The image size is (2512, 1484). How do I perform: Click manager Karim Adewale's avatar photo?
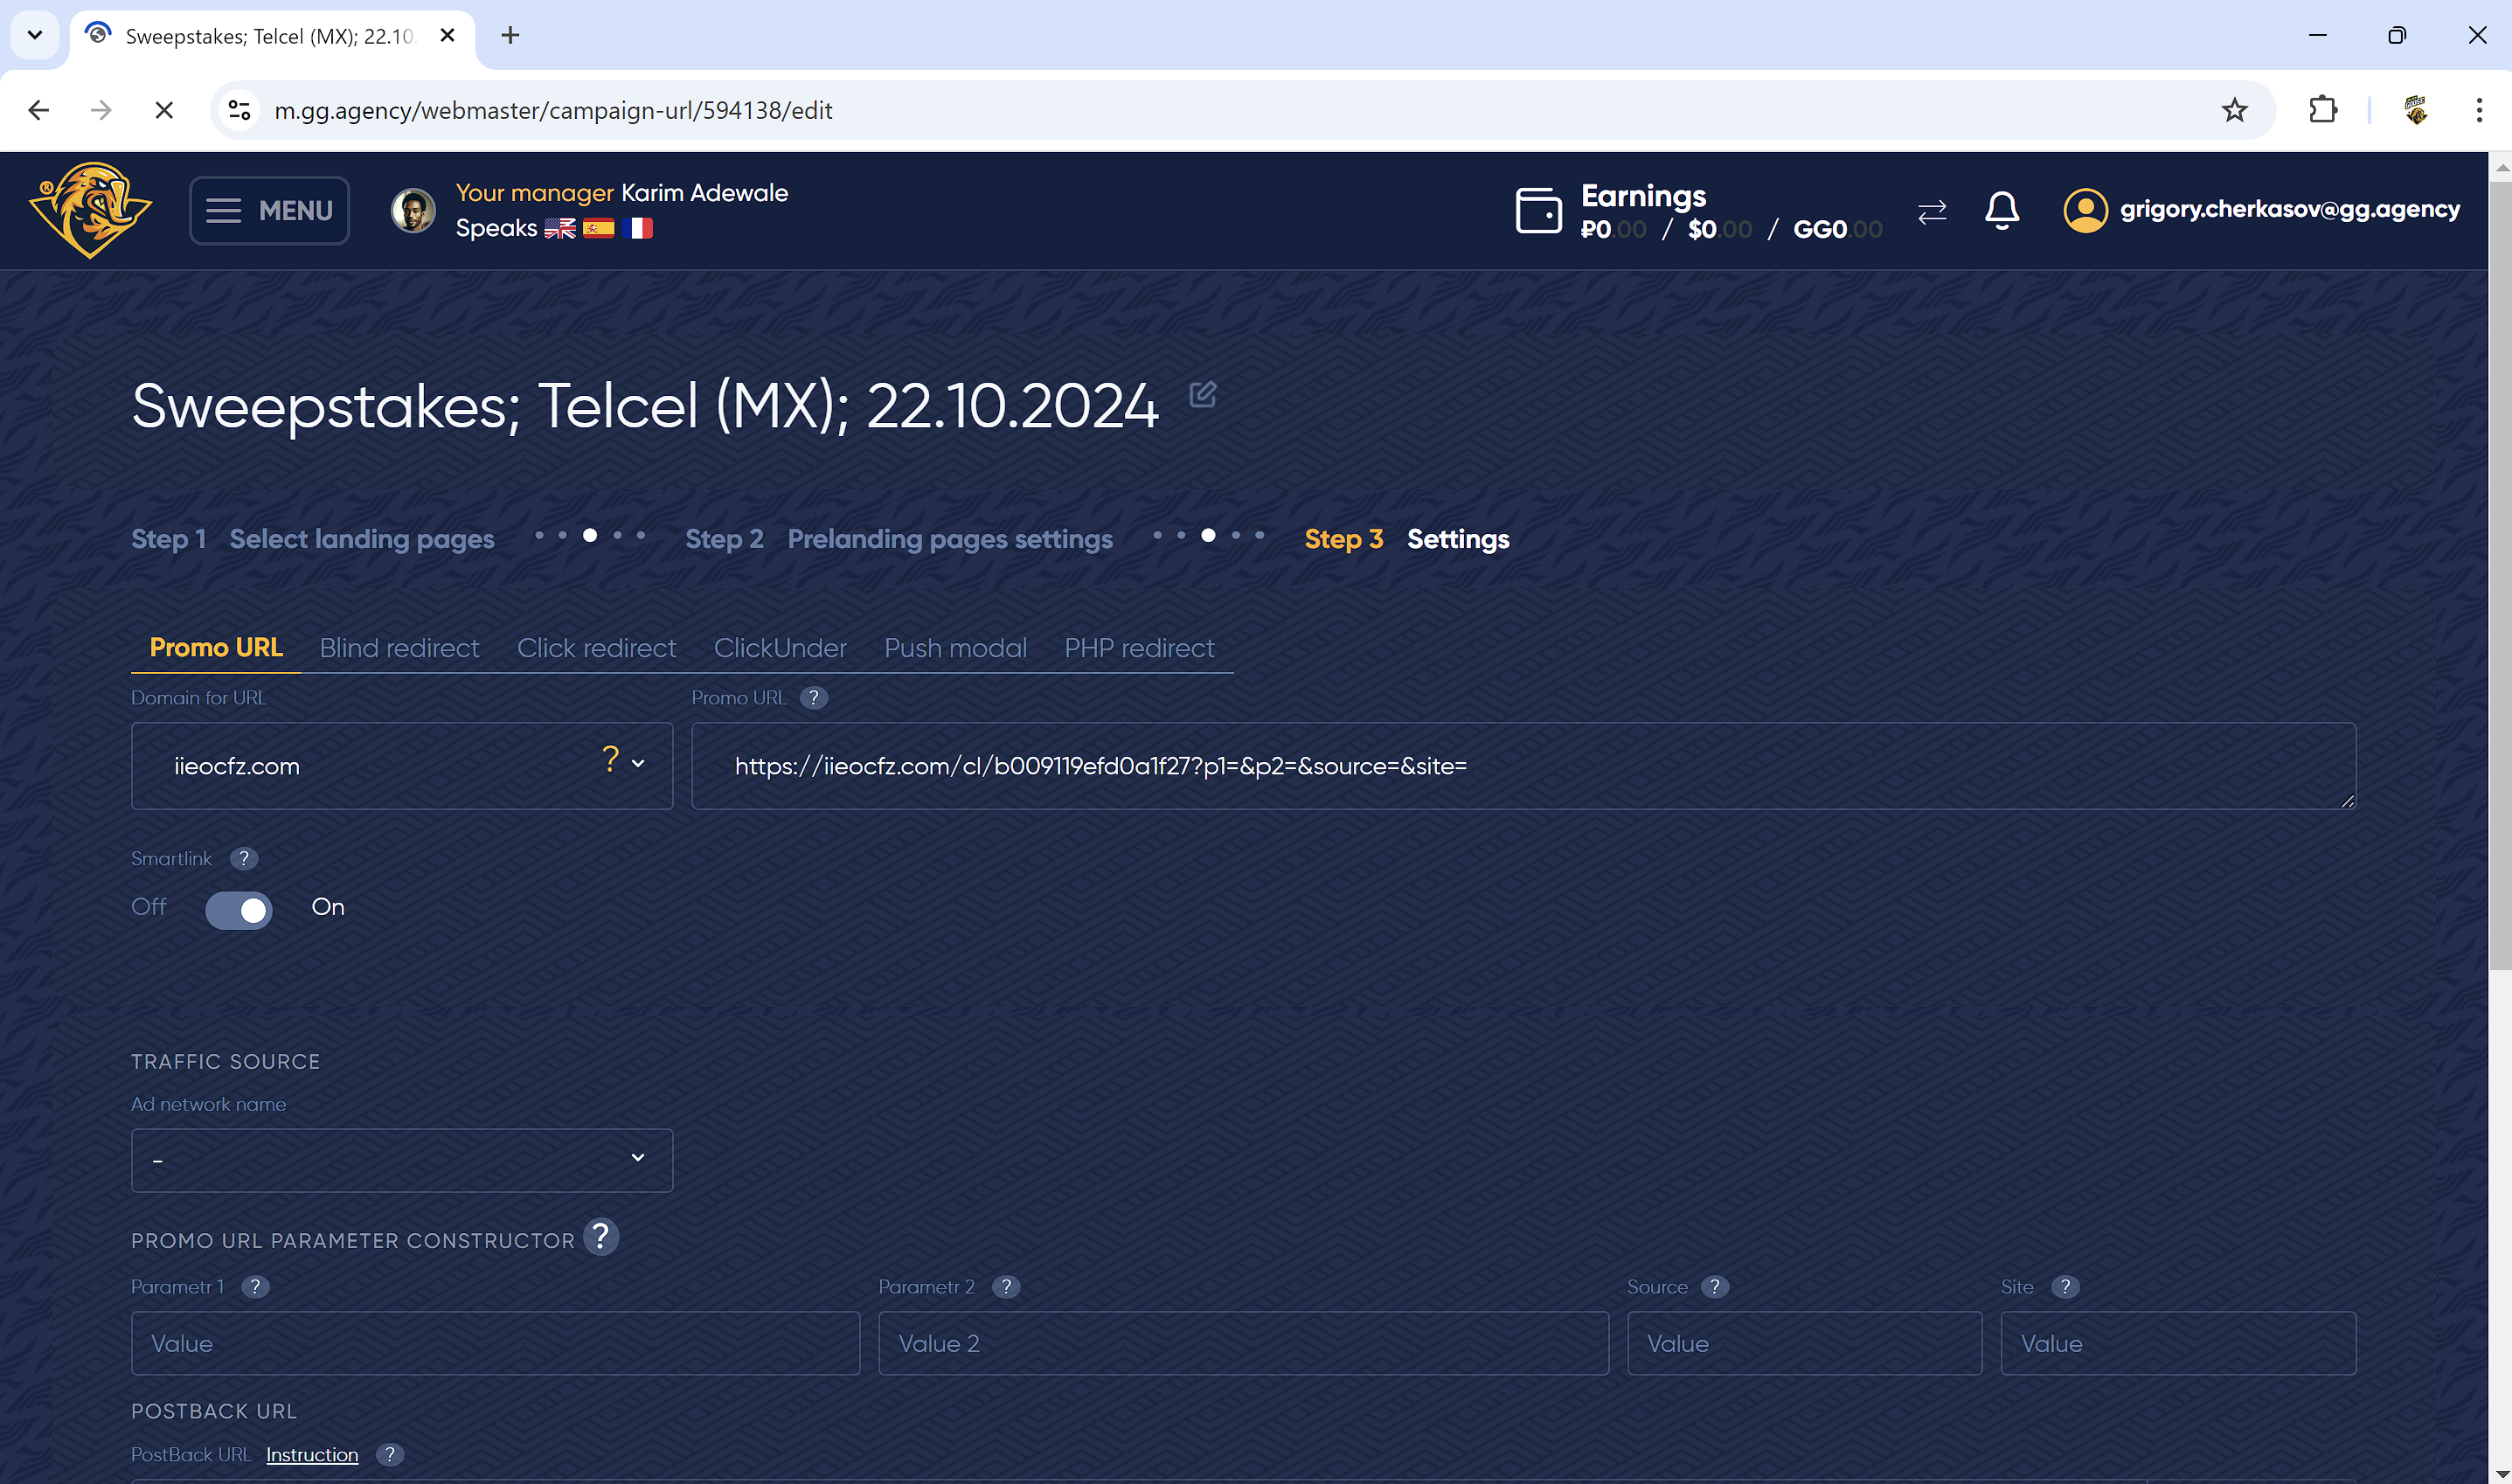click(x=413, y=210)
